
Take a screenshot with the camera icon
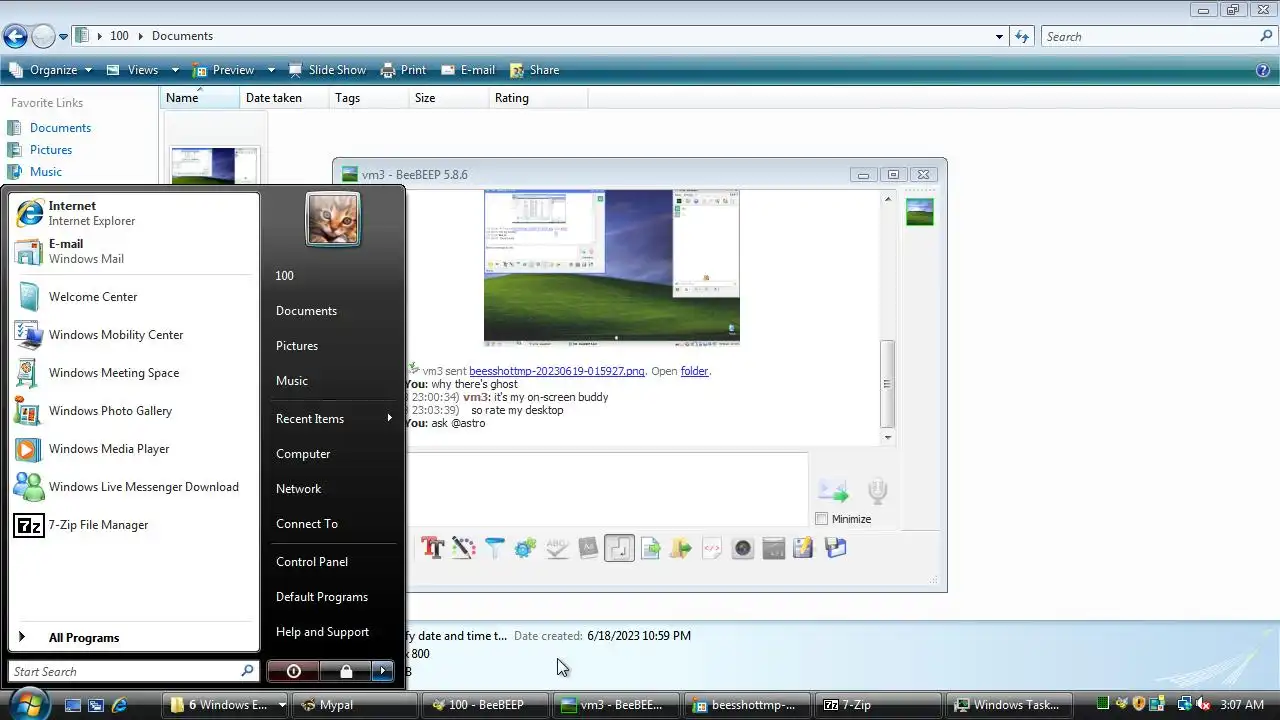[x=742, y=548]
